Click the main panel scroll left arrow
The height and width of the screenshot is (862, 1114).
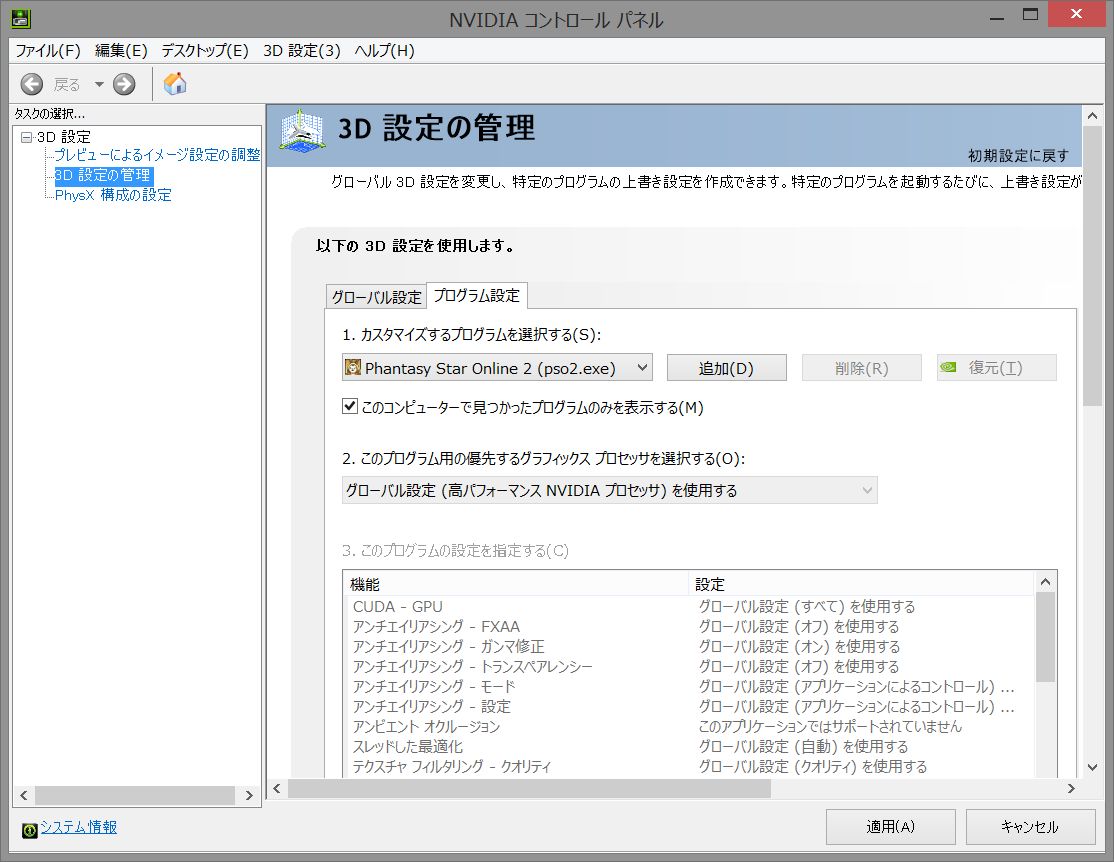pyautogui.click(x=277, y=788)
